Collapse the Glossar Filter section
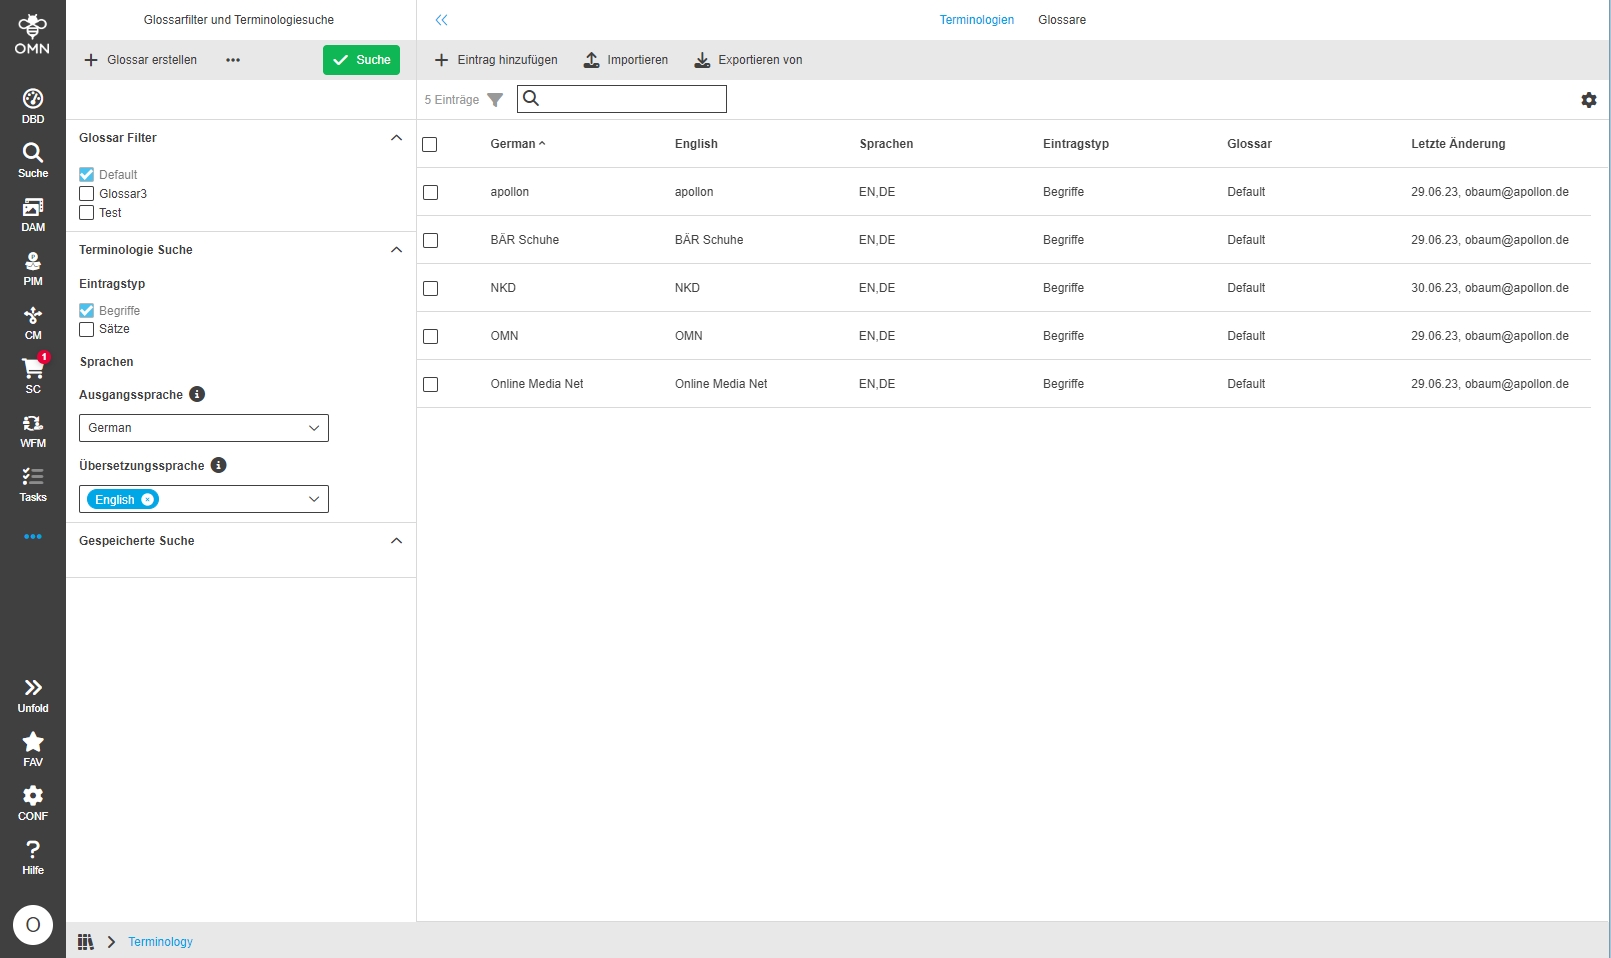 point(396,138)
